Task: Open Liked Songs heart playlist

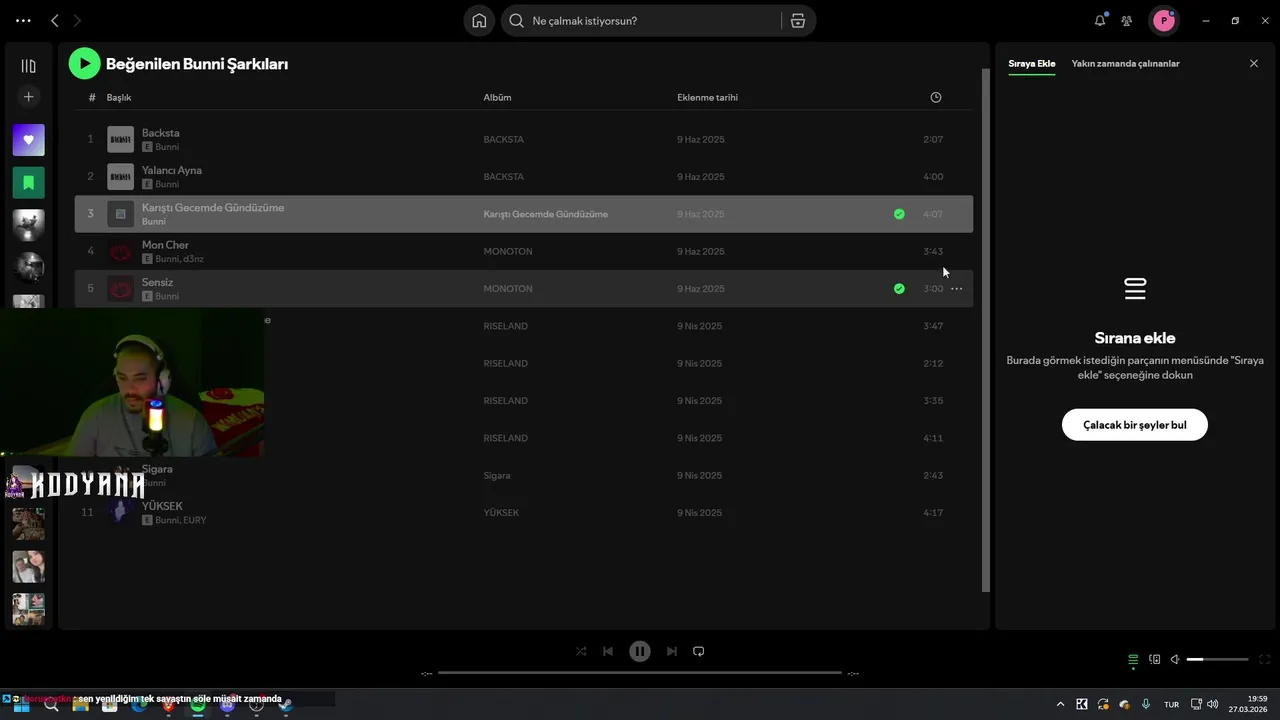Action: coord(28,140)
